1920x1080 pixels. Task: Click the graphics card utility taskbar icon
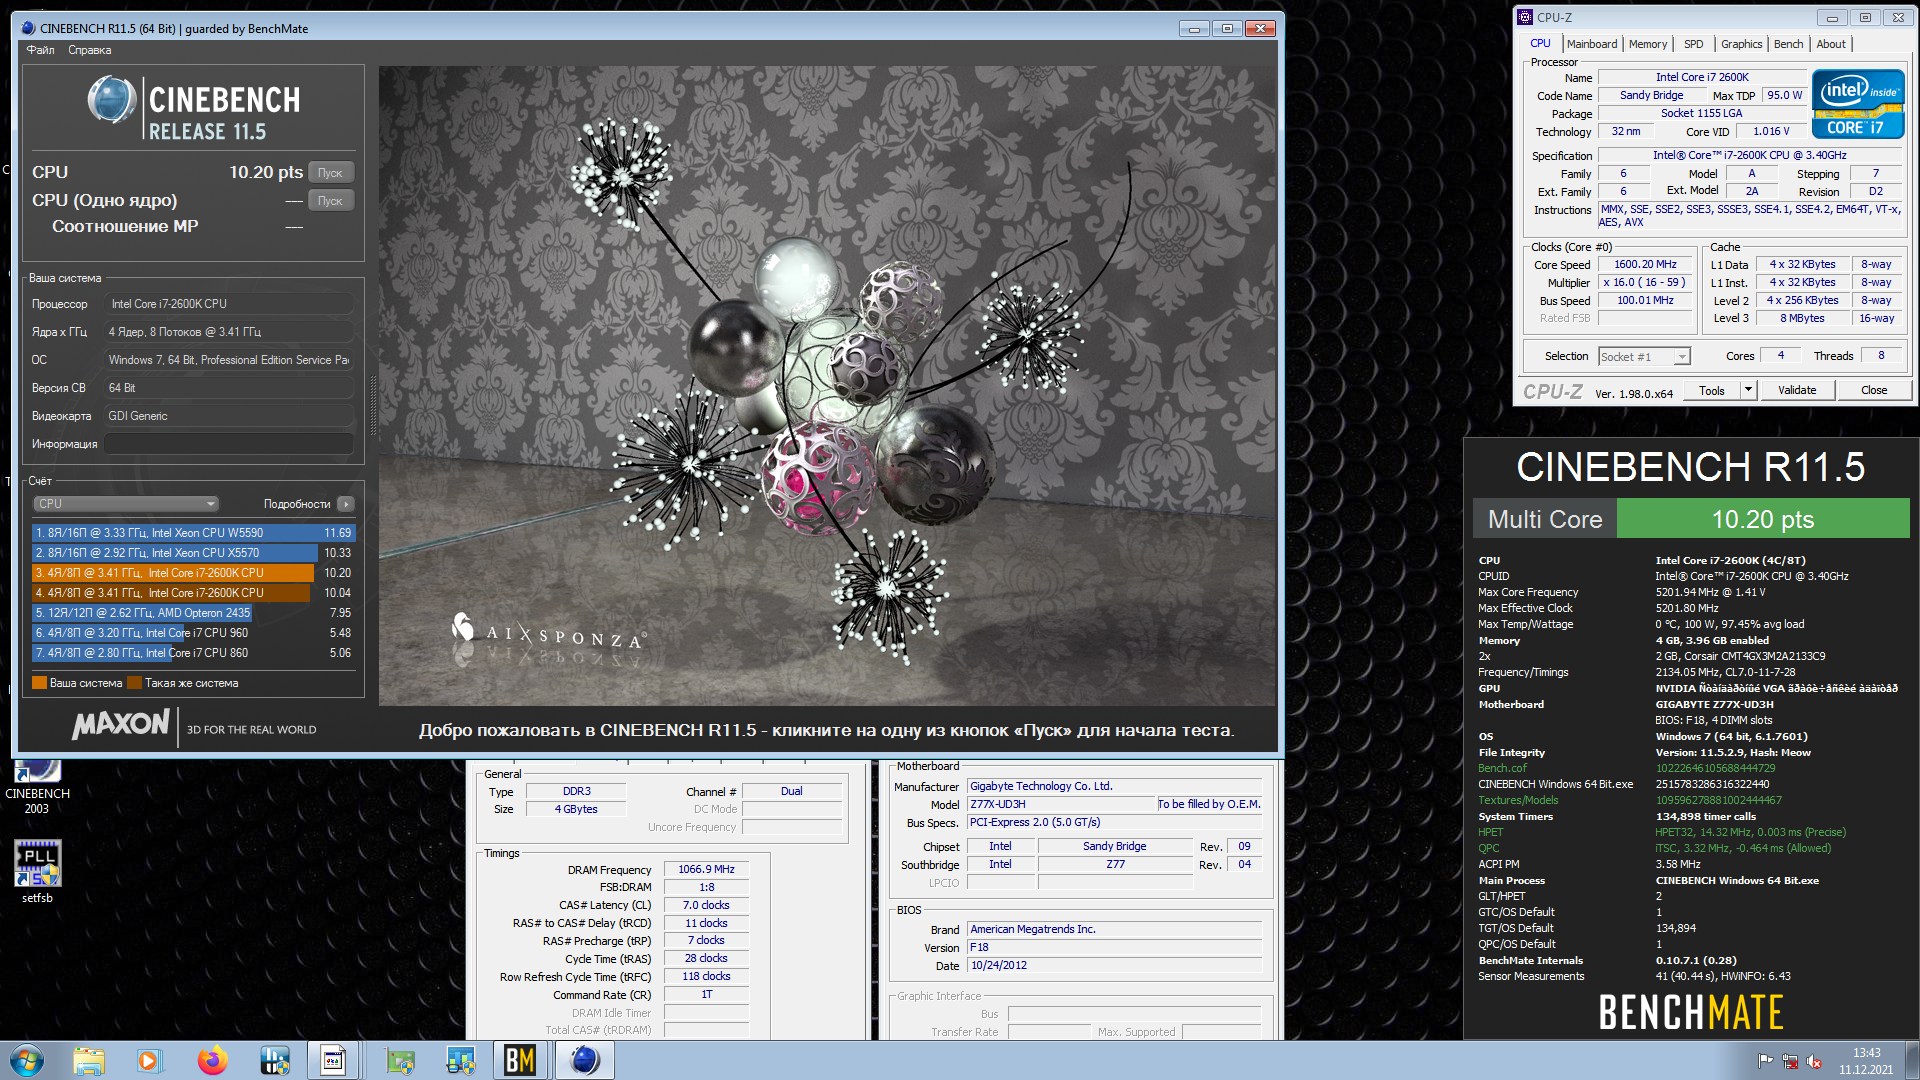pyautogui.click(x=400, y=1060)
